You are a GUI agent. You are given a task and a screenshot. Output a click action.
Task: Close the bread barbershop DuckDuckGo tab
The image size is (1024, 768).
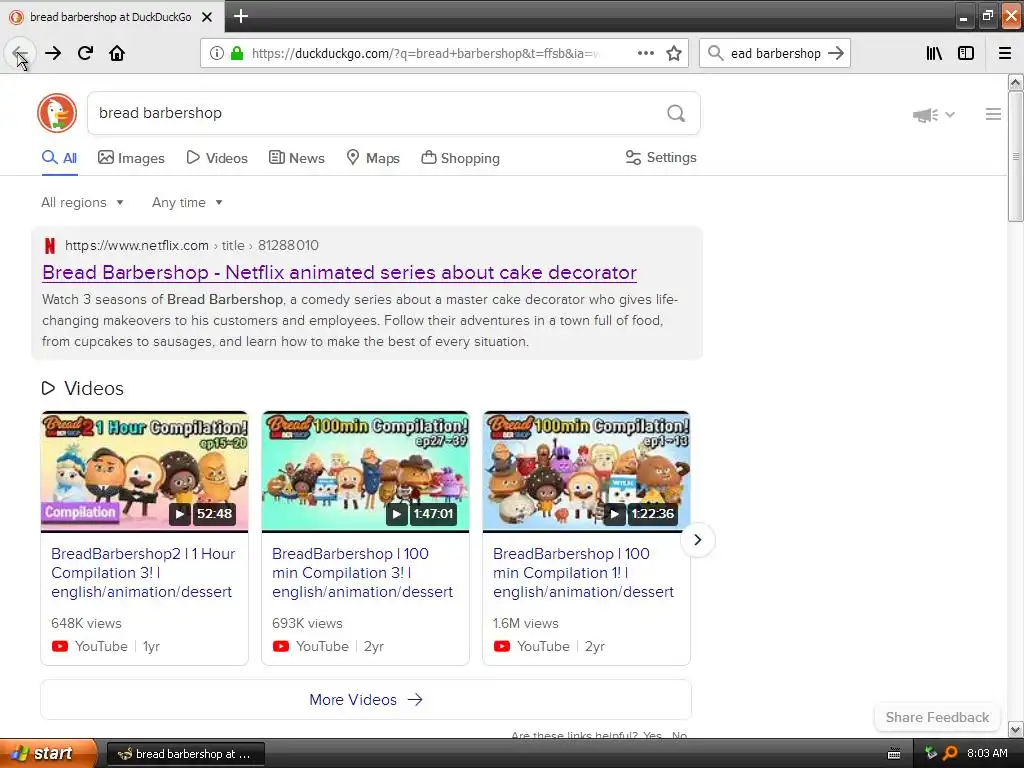click(x=207, y=17)
